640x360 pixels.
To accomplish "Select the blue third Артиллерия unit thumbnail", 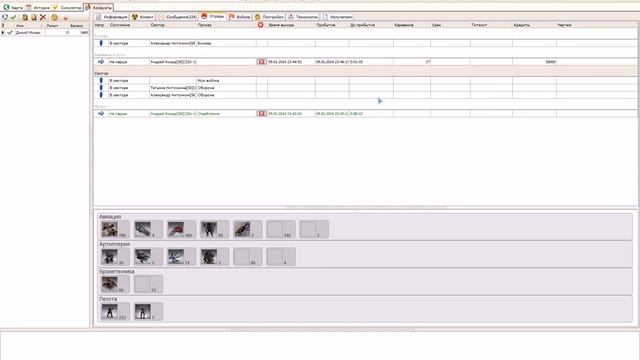I will click(x=176, y=257).
